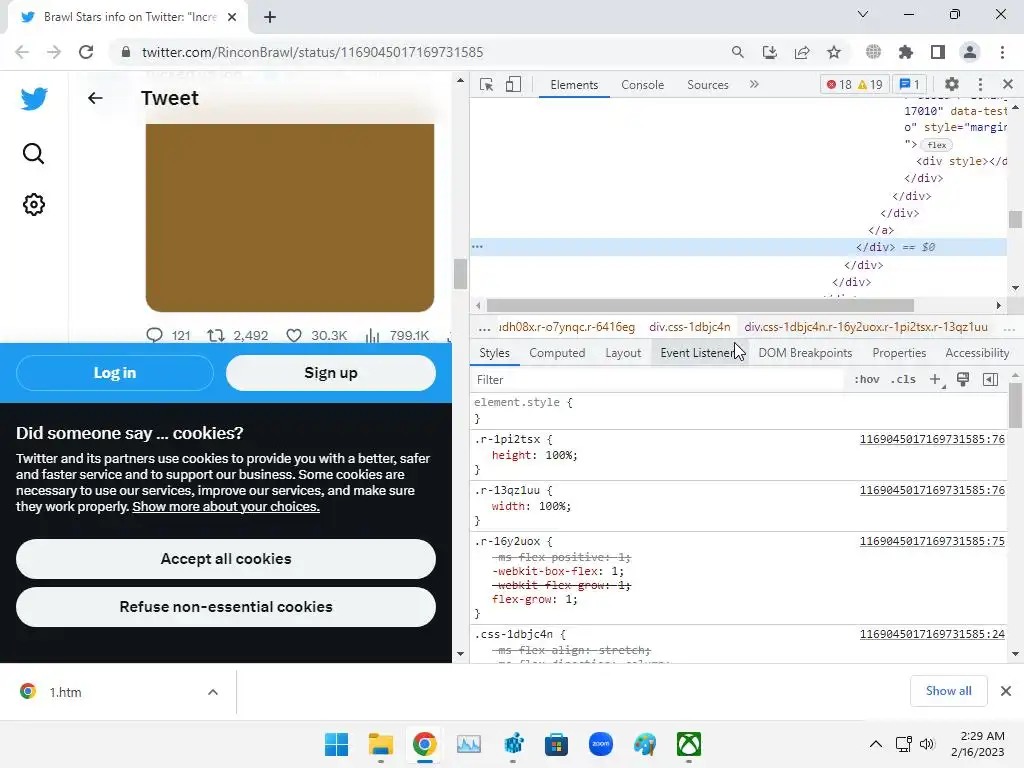The image size is (1024, 768).
Task: Switch to the Console tab
Action: point(643,85)
